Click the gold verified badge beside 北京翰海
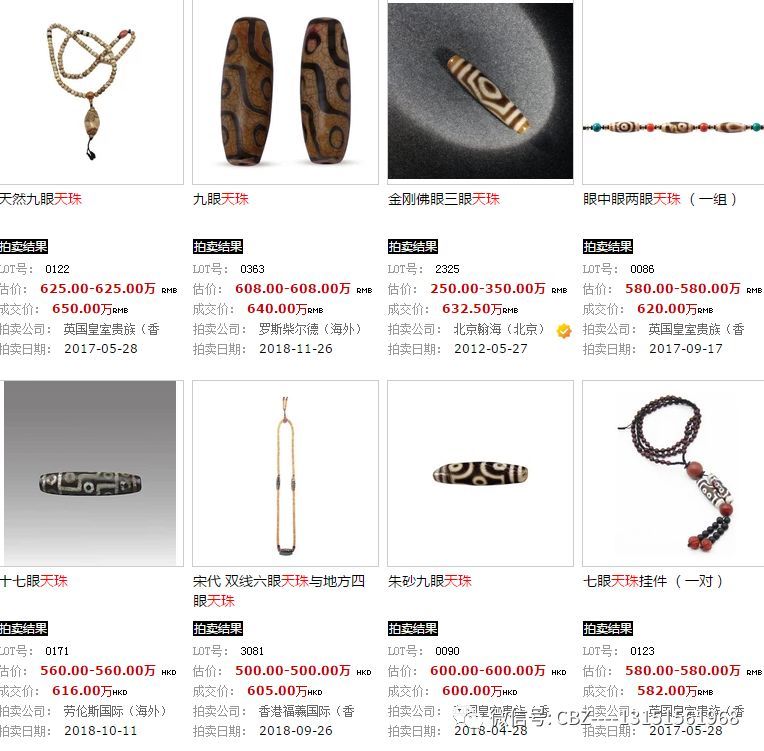Image resolution: width=764 pixels, height=751 pixels. [x=564, y=331]
